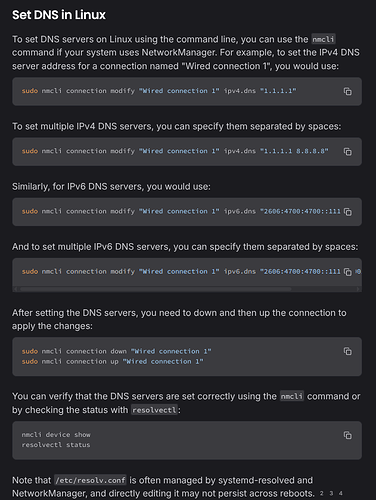376x500 pixels.
Task: Copy the single IPv6 DNS nmcli command
Action: point(348,212)
